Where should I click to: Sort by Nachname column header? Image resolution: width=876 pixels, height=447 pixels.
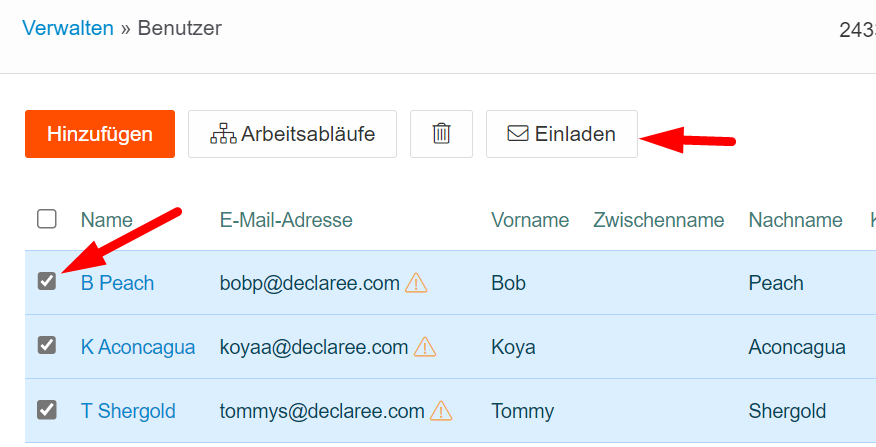[x=795, y=220]
